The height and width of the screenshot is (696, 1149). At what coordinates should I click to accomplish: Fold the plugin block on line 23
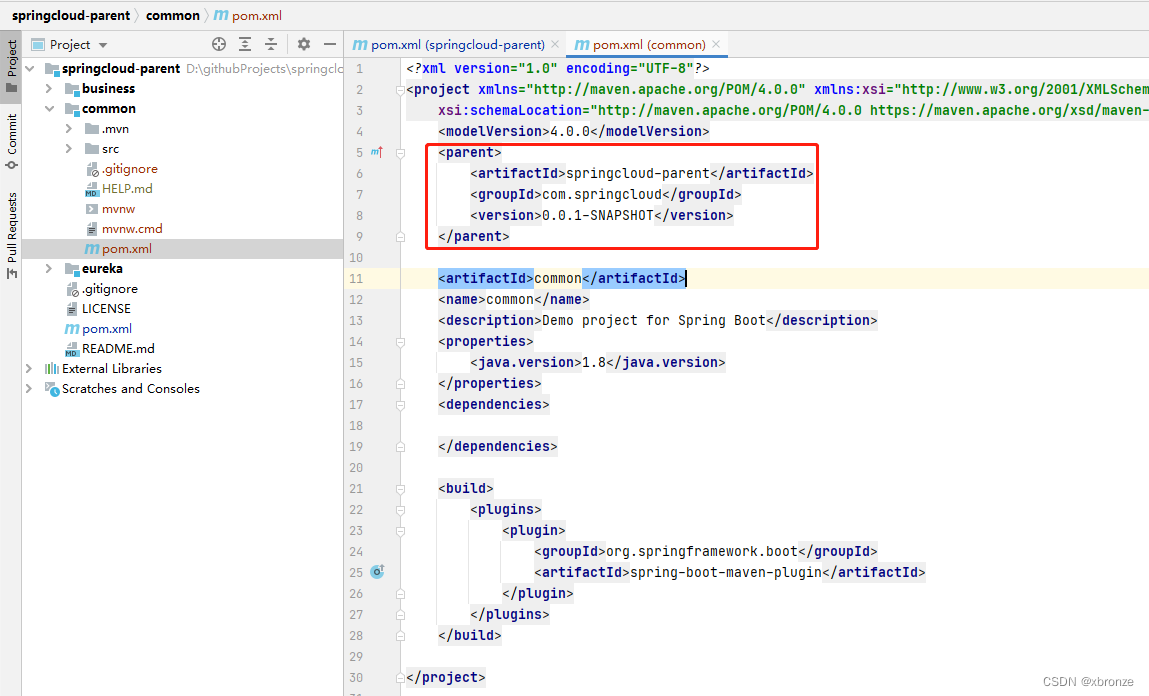(x=401, y=531)
